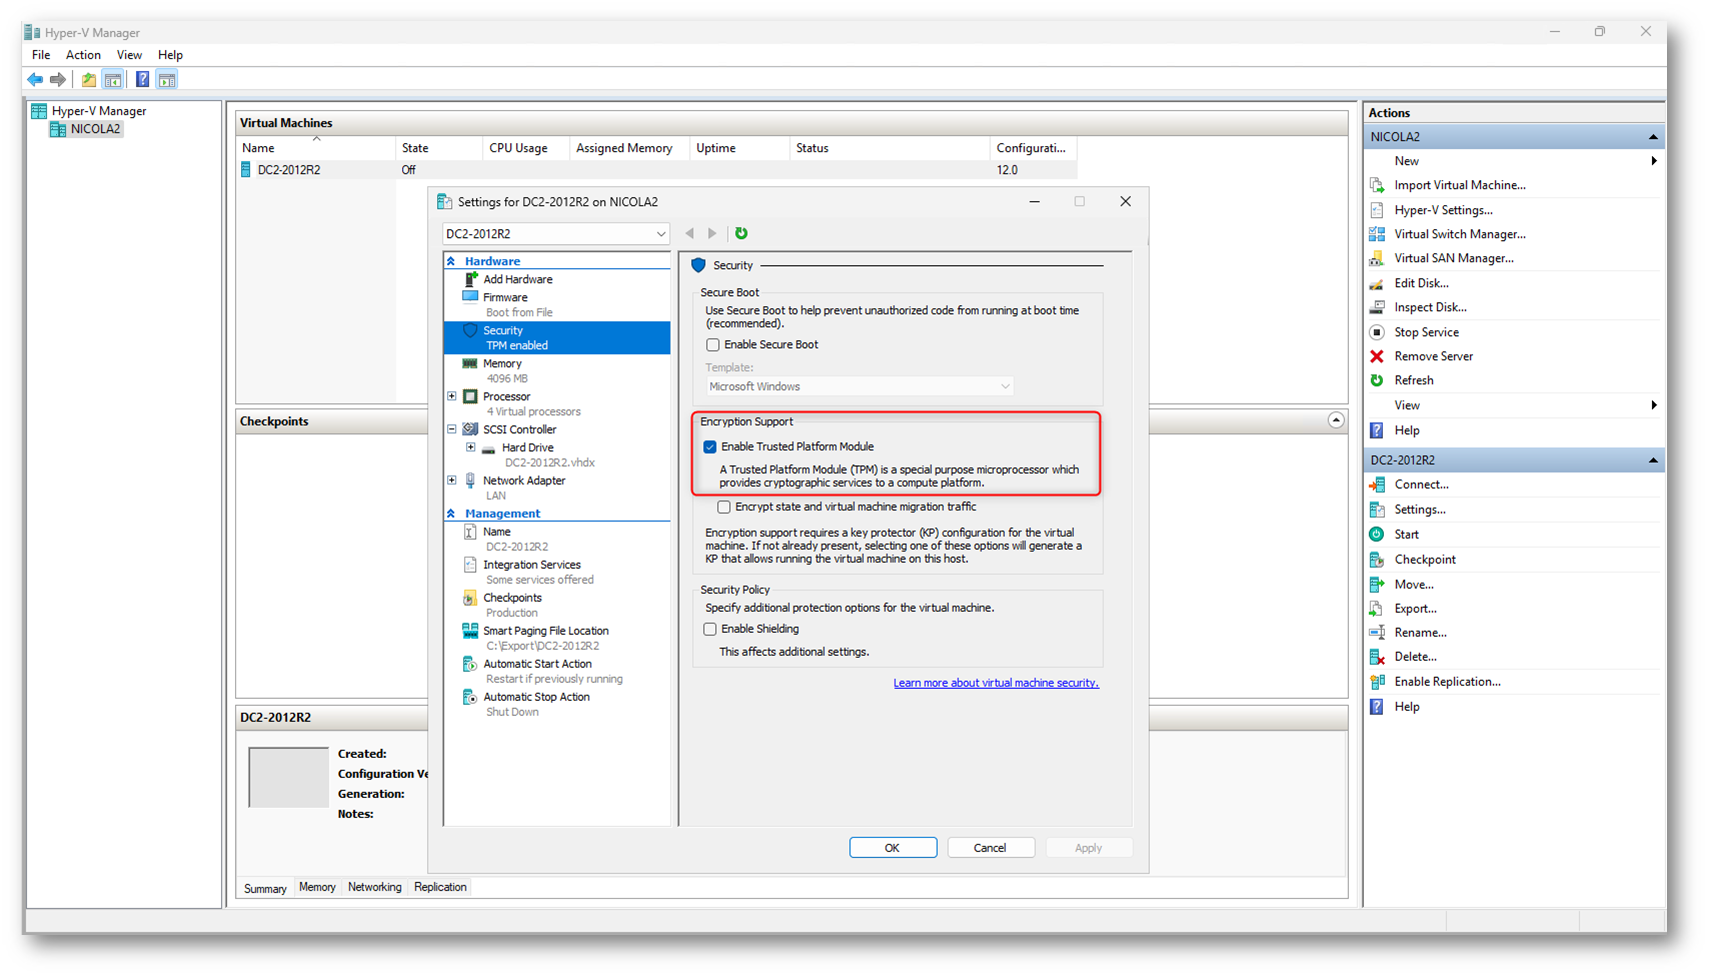Enable the Secure Boot checkbox

713,345
